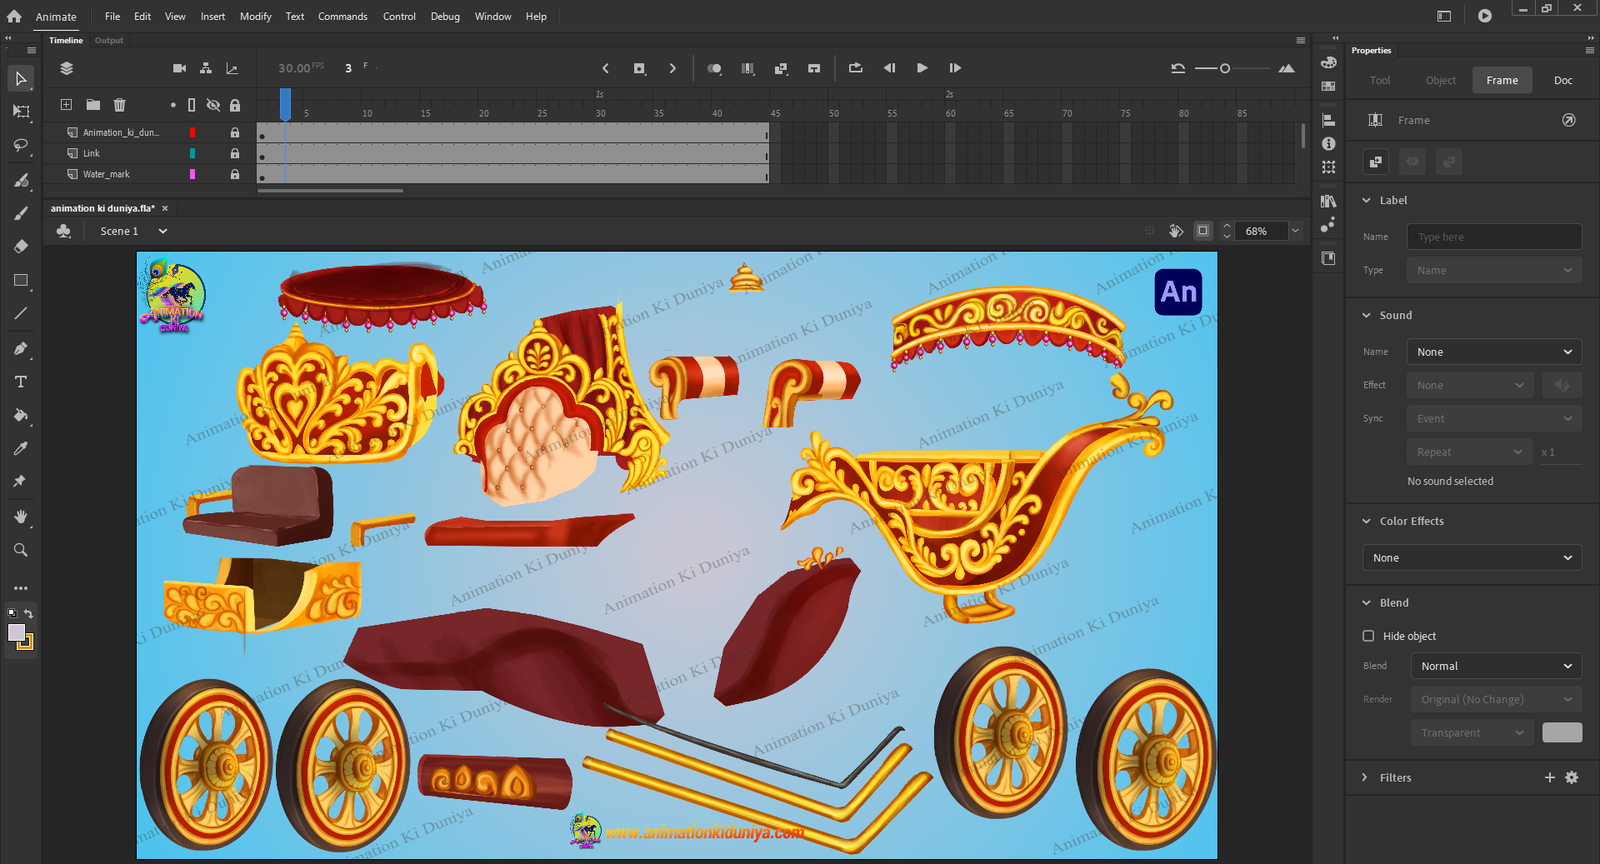Open the Blend mode Normal dropdown
The height and width of the screenshot is (864, 1600).
tap(1496, 666)
